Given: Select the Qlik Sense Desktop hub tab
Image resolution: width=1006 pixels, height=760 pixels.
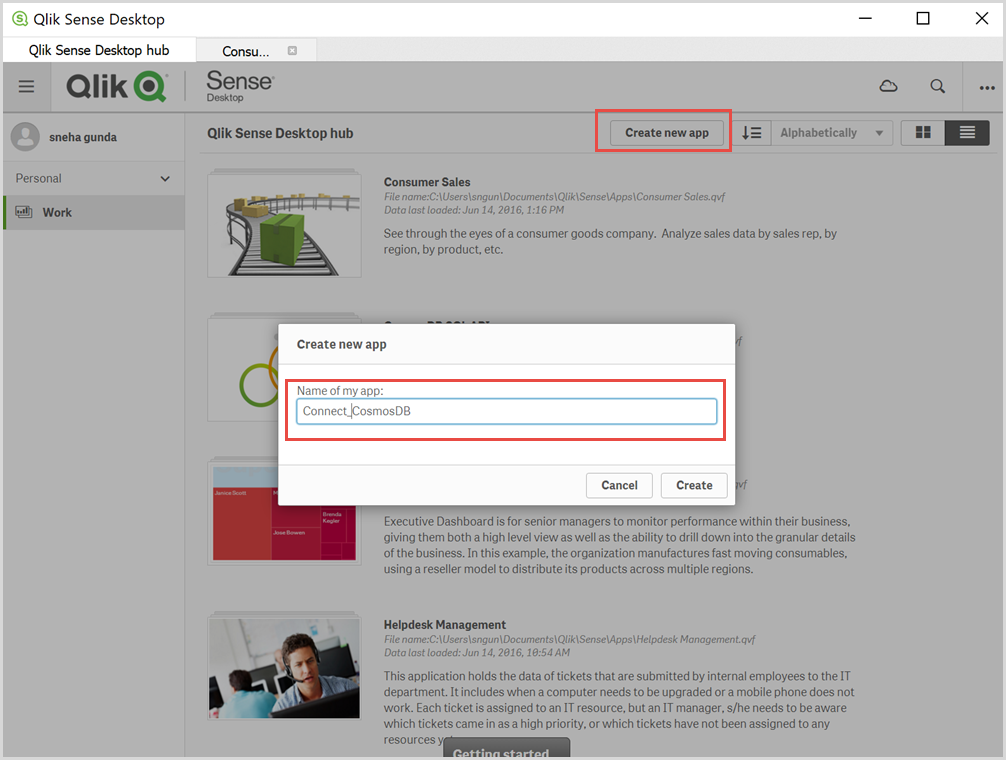Looking at the screenshot, I should 97,49.
